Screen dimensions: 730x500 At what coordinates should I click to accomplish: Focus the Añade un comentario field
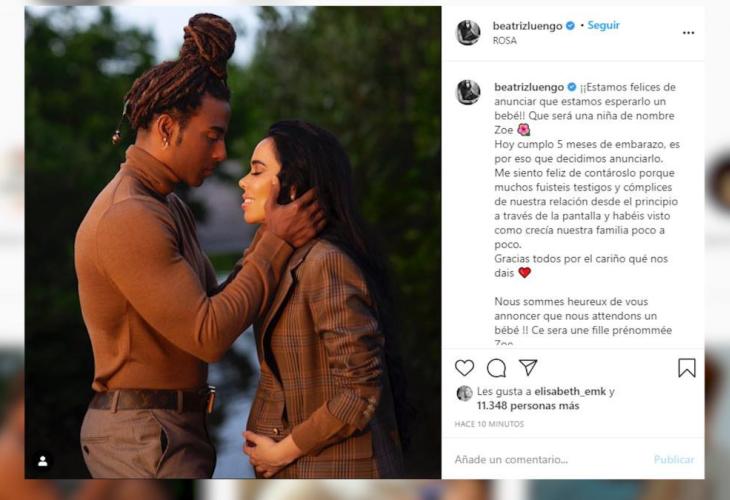(549, 459)
